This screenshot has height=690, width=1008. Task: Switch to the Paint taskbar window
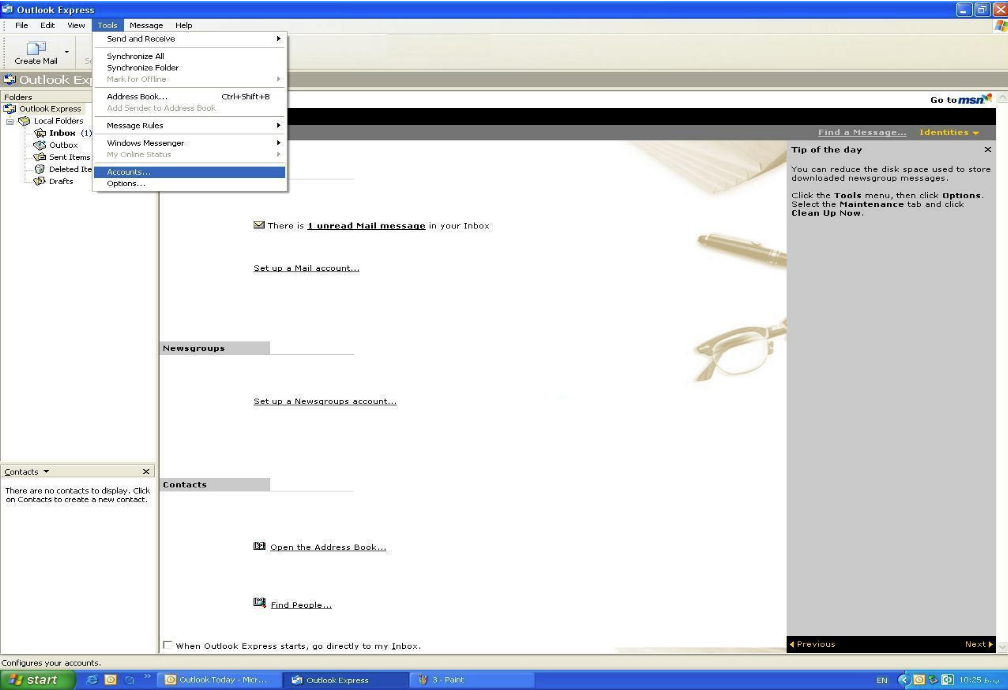pos(472,680)
